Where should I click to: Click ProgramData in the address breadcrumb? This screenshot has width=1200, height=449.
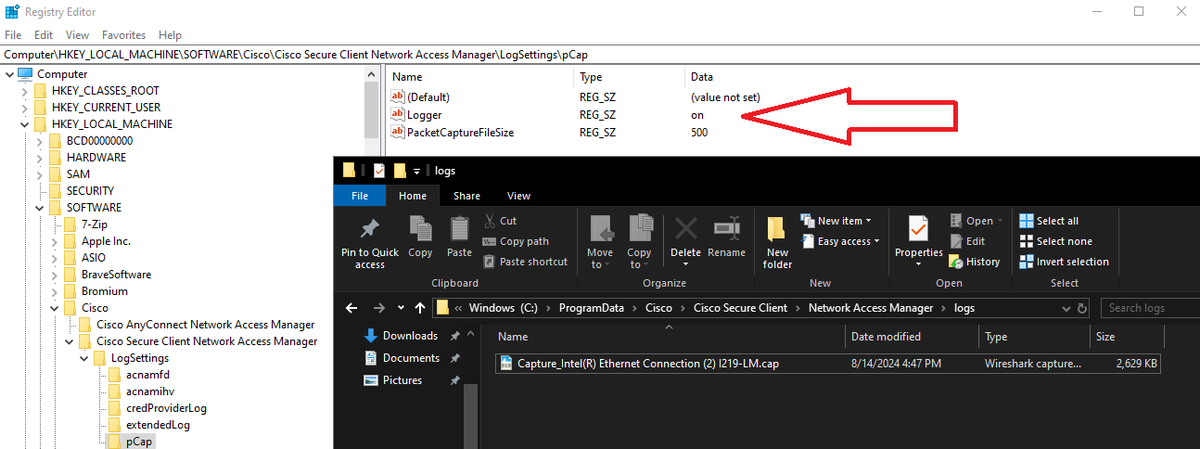[x=591, y=308]
